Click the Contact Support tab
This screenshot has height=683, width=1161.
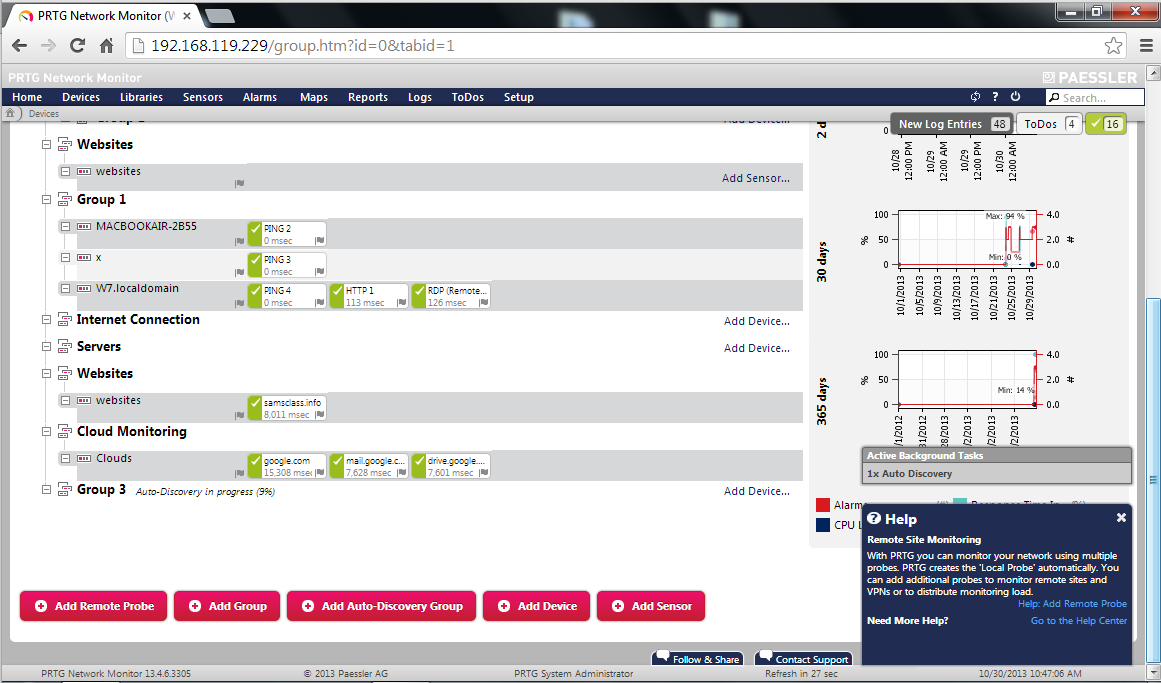803,659
